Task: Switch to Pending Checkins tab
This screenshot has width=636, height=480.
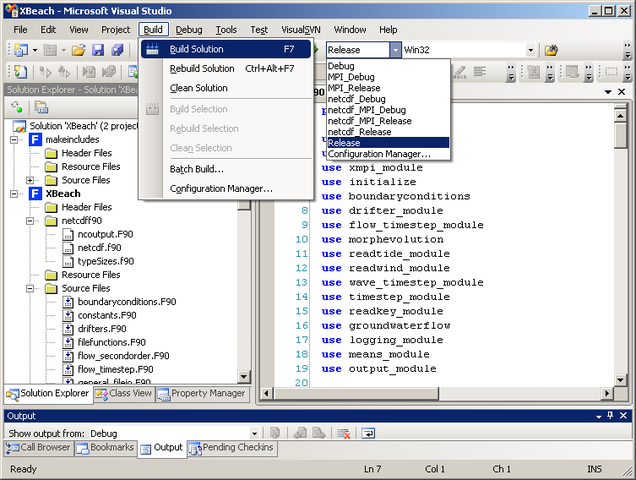Action: (x=232, y=448)
